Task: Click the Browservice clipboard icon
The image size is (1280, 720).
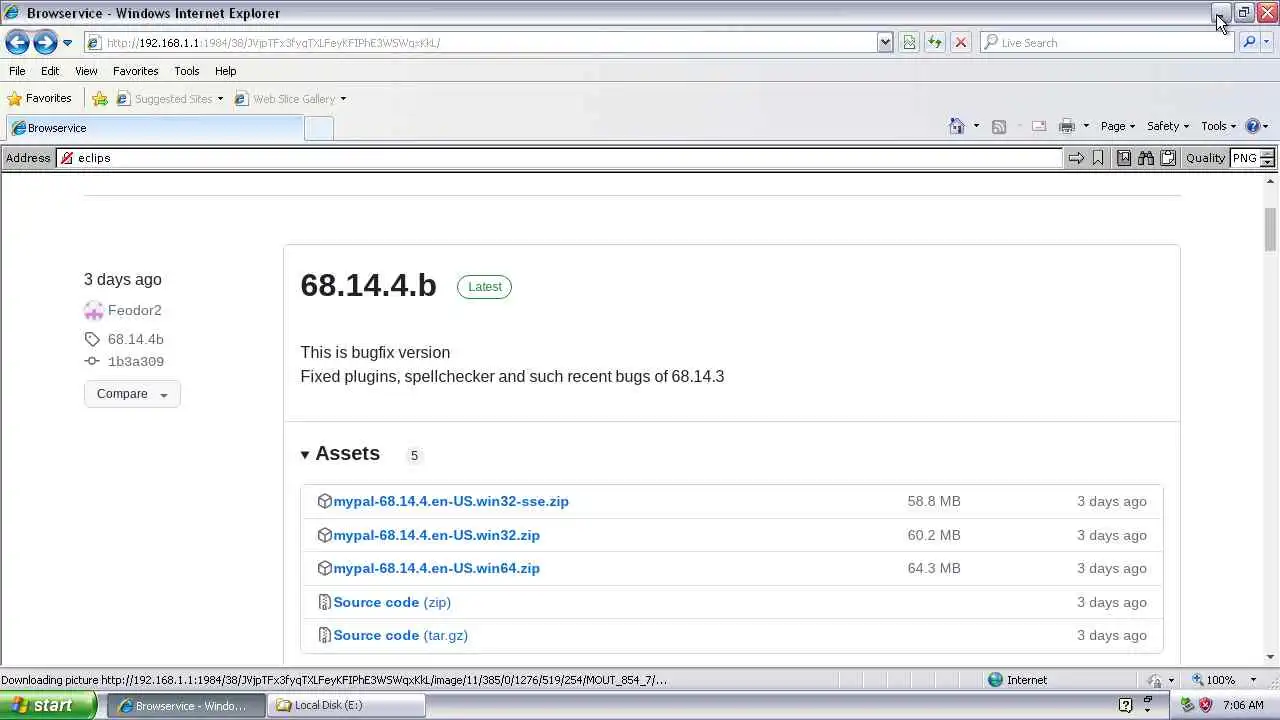Action: (1168, 158)
